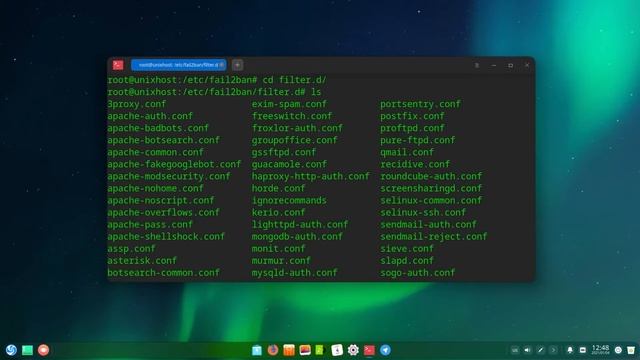Screen dimensions: 640x360
Task: Click portsentry.conf file name
Action: [420, 104]
